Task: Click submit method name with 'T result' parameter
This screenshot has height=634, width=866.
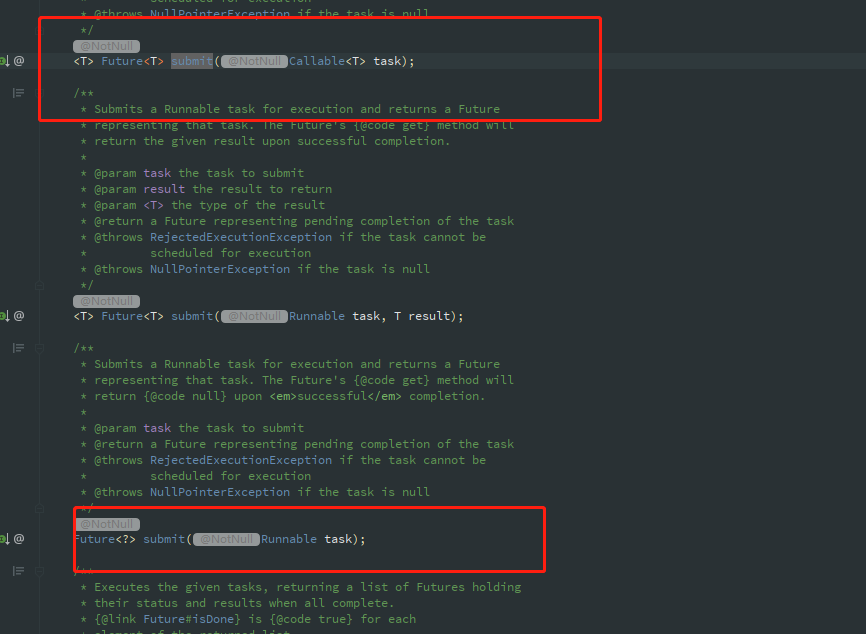Action: [192, 316]
